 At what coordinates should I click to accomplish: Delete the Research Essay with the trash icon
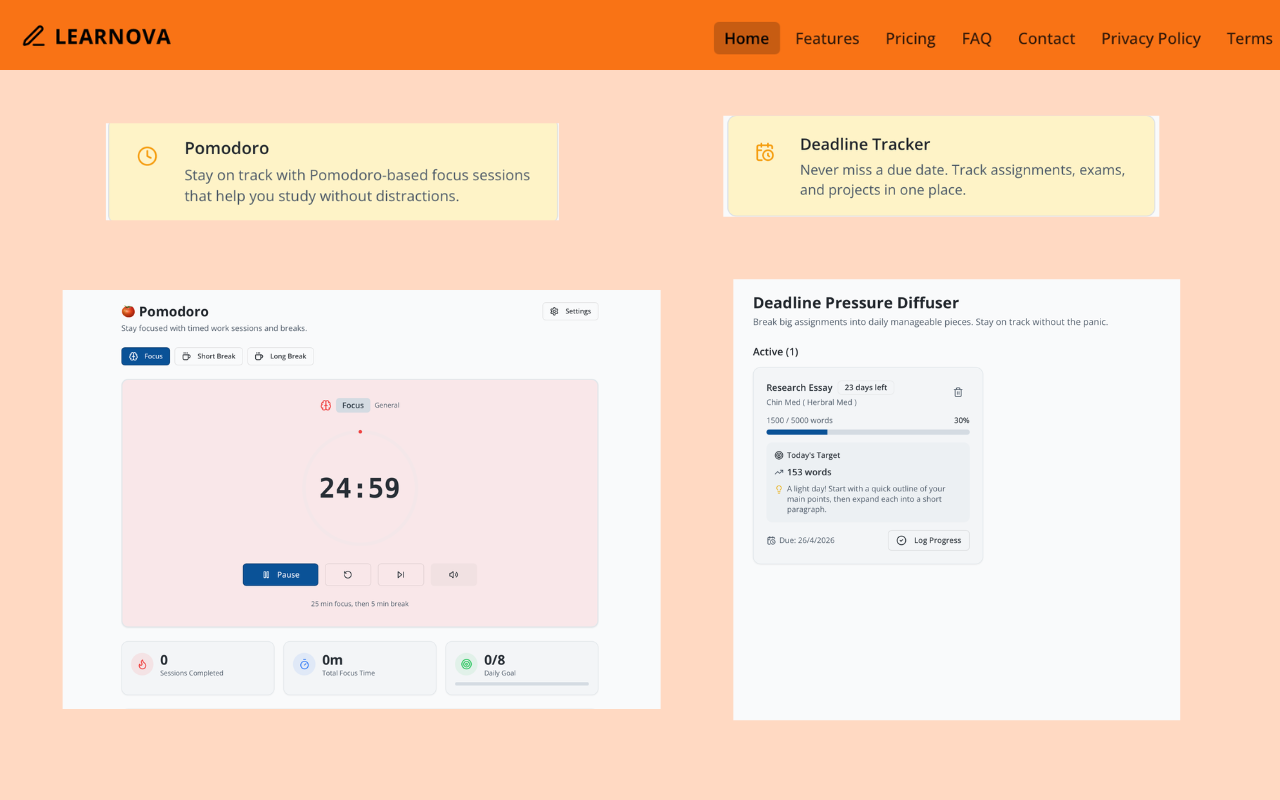958,392
